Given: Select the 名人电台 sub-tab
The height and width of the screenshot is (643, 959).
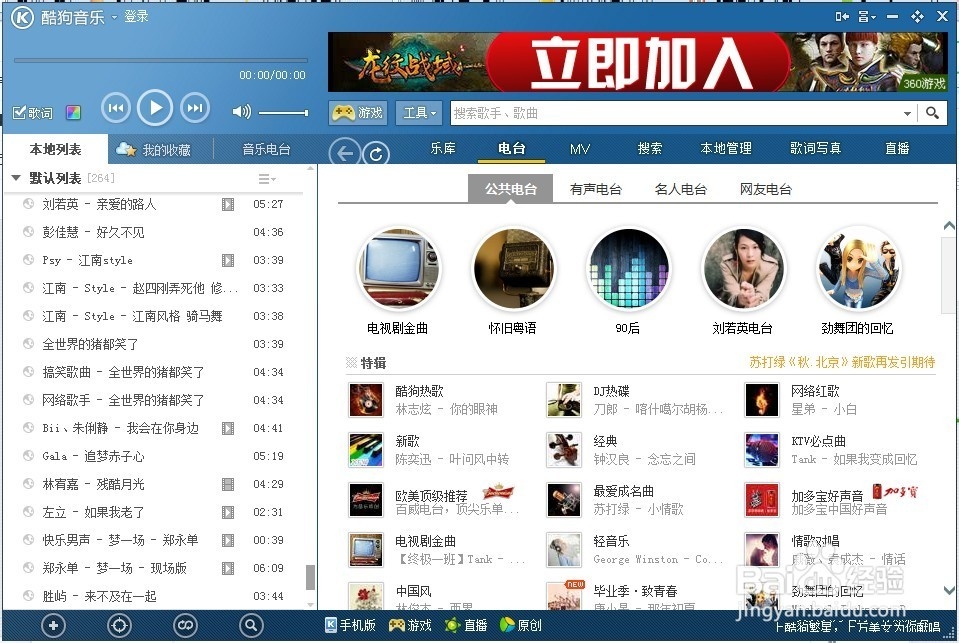Looking at the screenshot, I should point(681,189).
